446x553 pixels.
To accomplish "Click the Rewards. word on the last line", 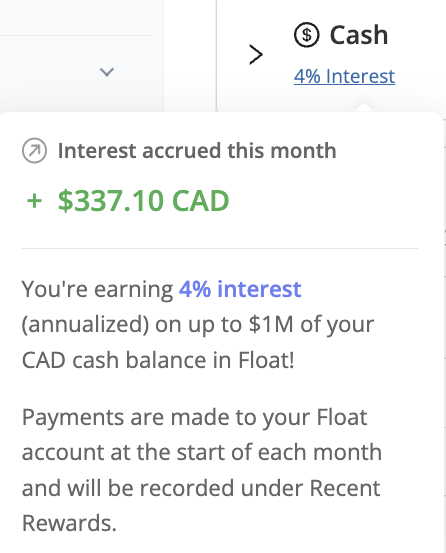I will click(x=69, y=523).
